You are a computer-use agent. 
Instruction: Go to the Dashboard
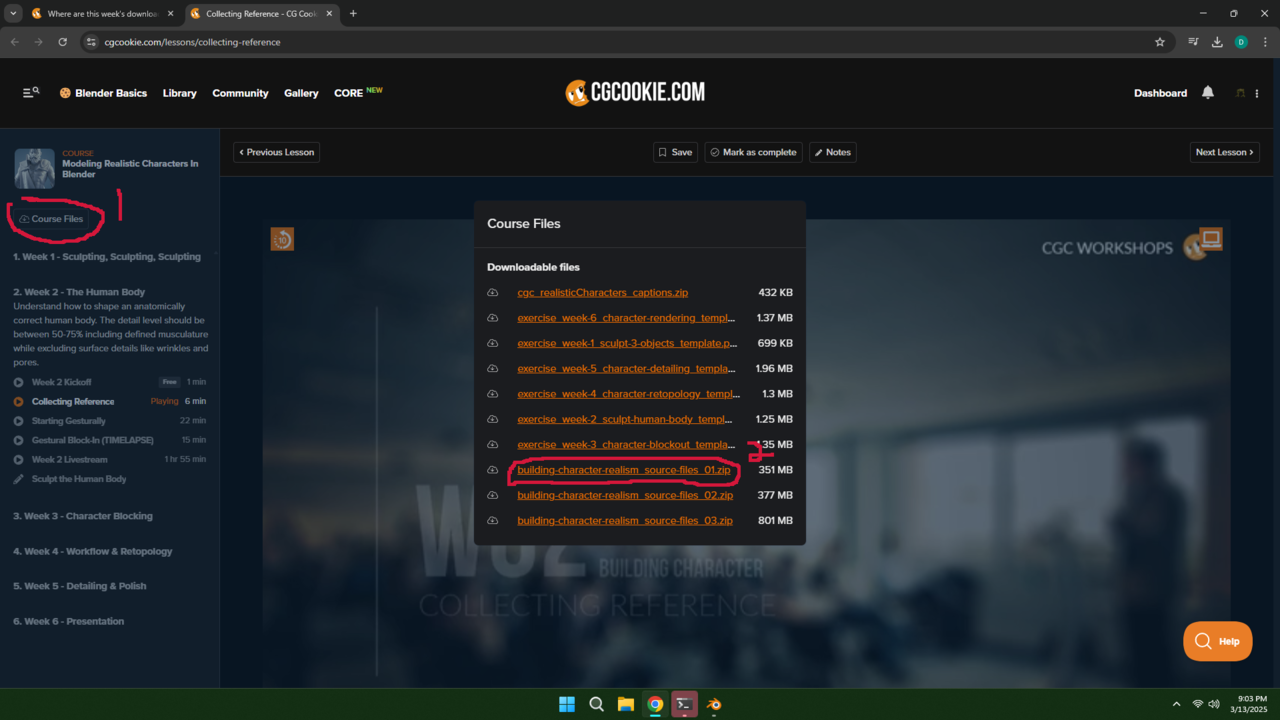(x=1160, y=93)
